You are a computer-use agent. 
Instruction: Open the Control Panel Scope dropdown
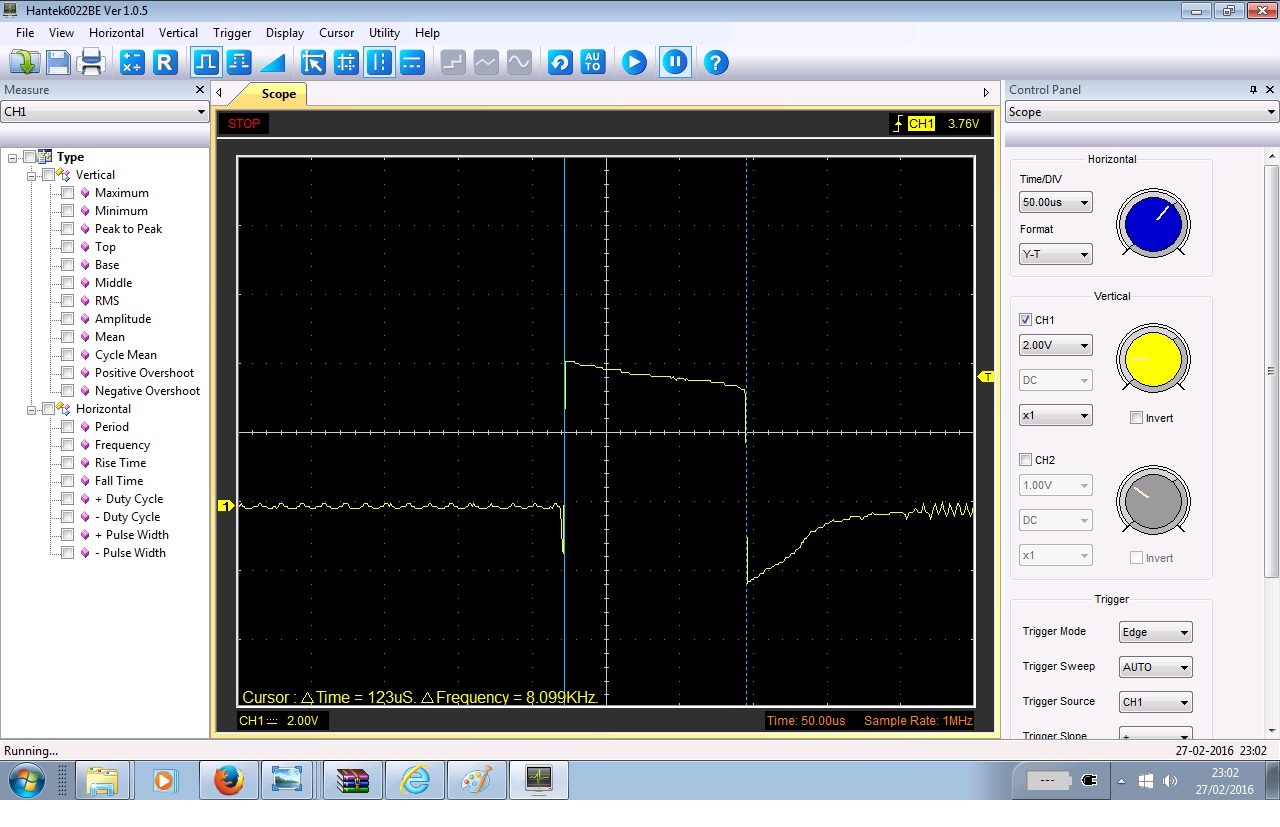click(1143, 112)
